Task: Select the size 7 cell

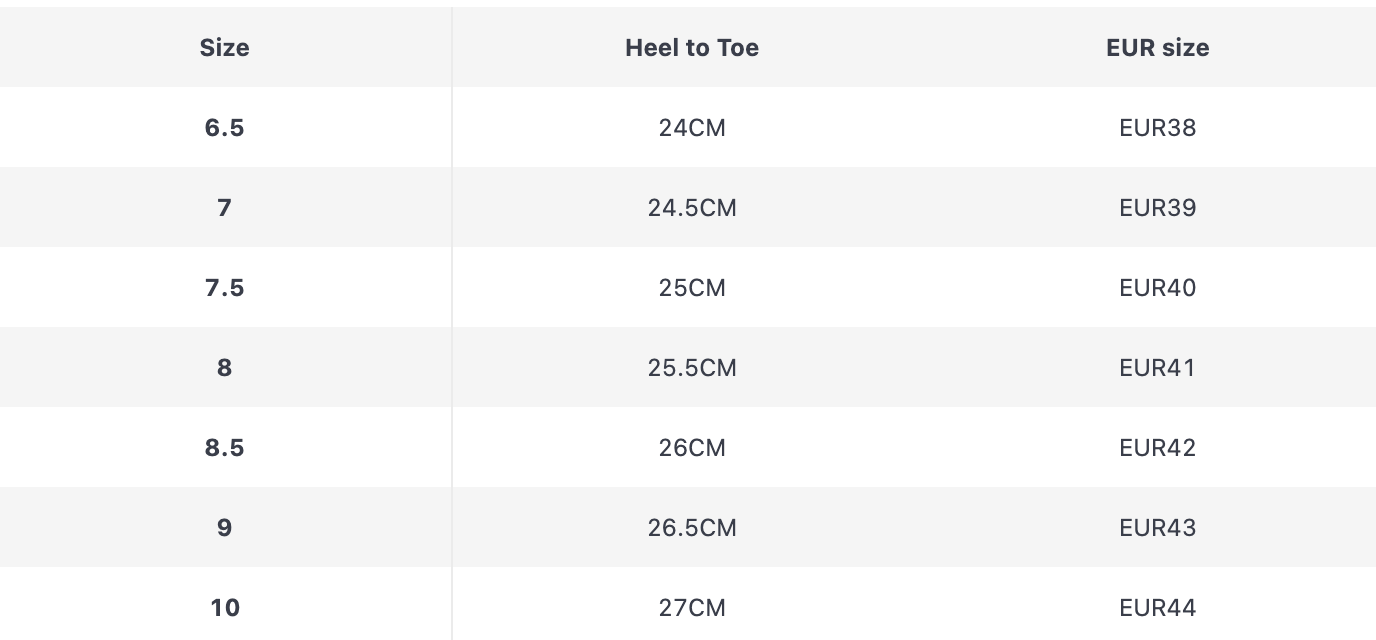Action: point(224,208)
